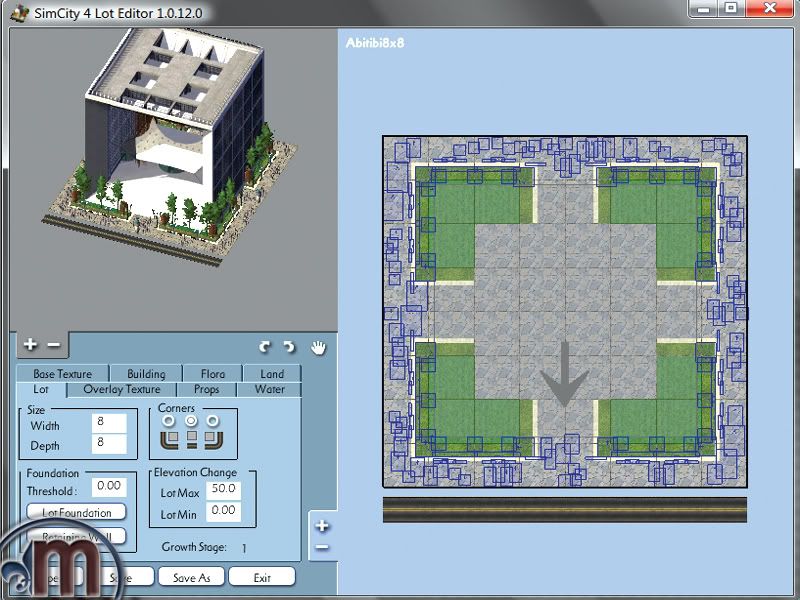Click the straight middle corner piece icon
The width and height of the screenshot is (800, 600).
(x=191, y=439)
